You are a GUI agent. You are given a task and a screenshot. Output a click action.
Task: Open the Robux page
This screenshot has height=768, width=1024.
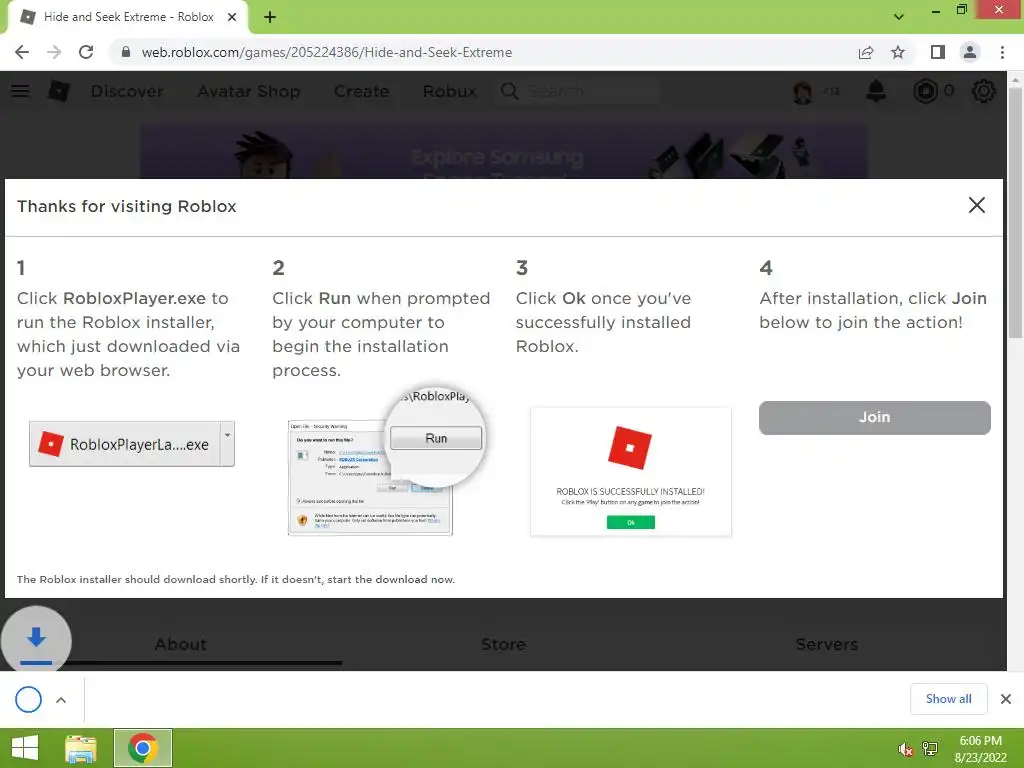(x=449, y=91)
